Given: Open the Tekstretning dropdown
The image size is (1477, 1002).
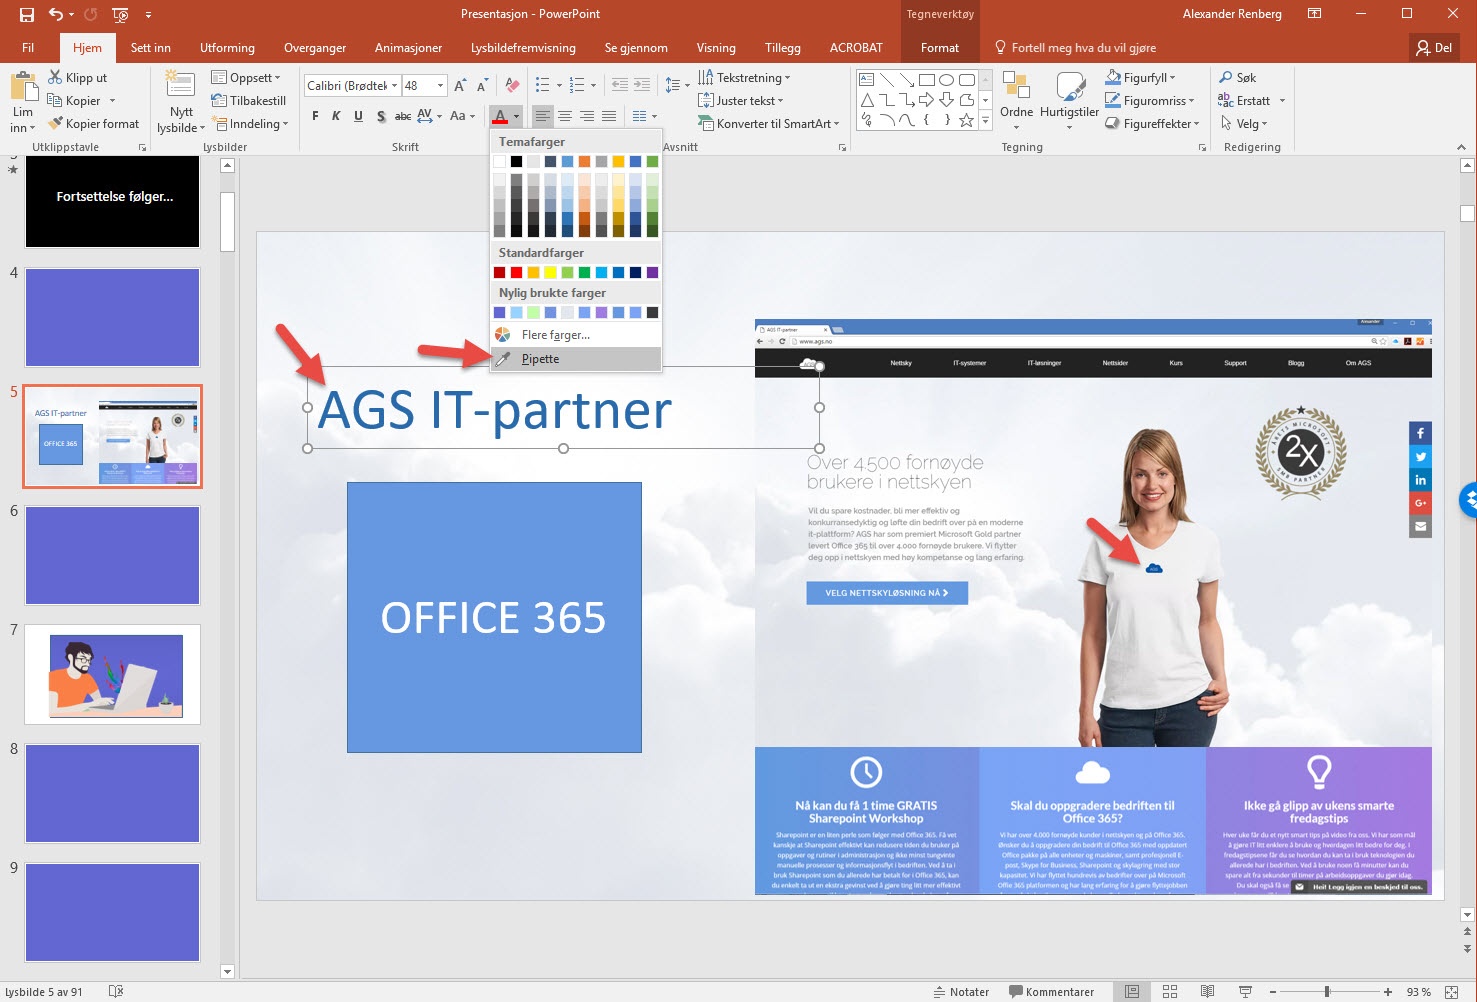Looking at the screenshot, I should pyautogui.click(x=788, y=78).
